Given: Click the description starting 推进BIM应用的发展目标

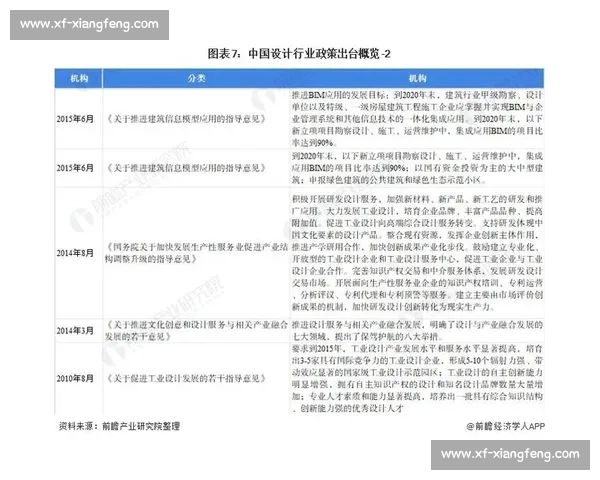Looking at the screenshot, I should tap(417, 119).
